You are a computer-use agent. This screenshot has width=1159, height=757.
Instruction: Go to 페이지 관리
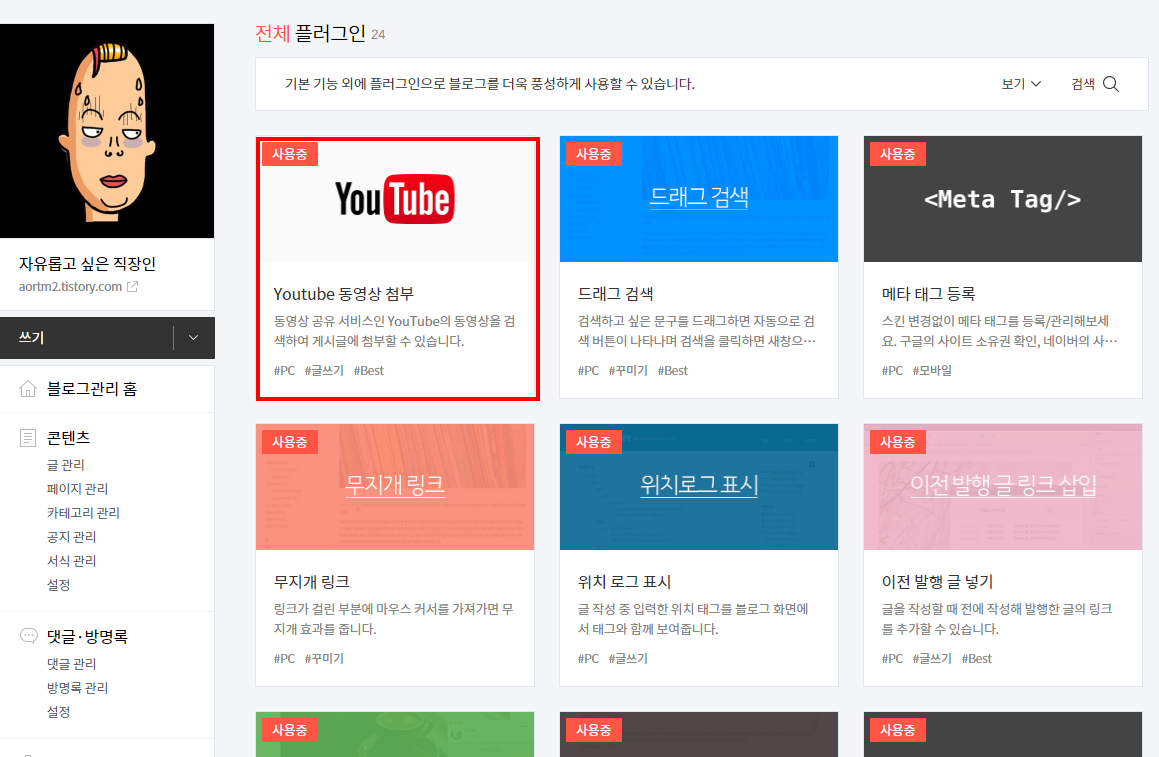78,489
